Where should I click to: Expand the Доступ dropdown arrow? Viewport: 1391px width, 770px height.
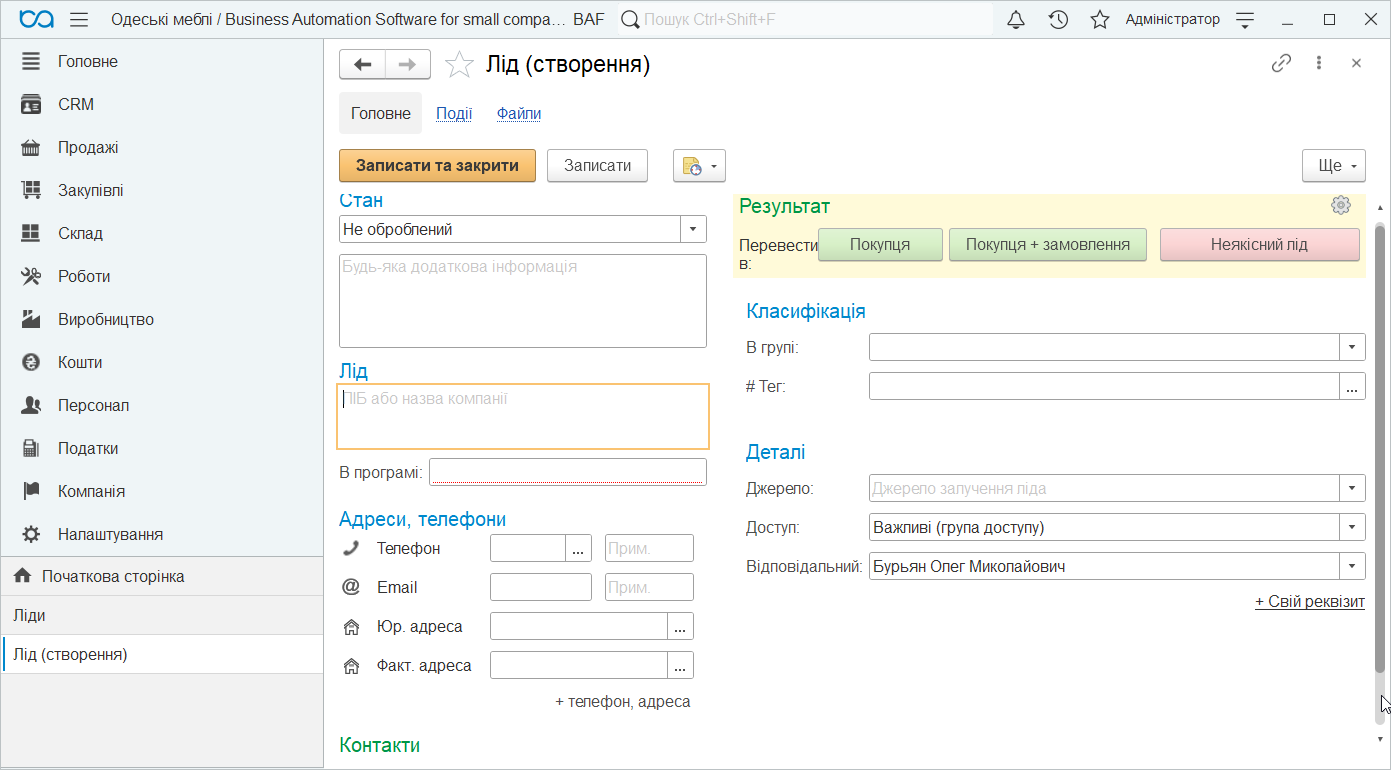(x=1353, y=527)
